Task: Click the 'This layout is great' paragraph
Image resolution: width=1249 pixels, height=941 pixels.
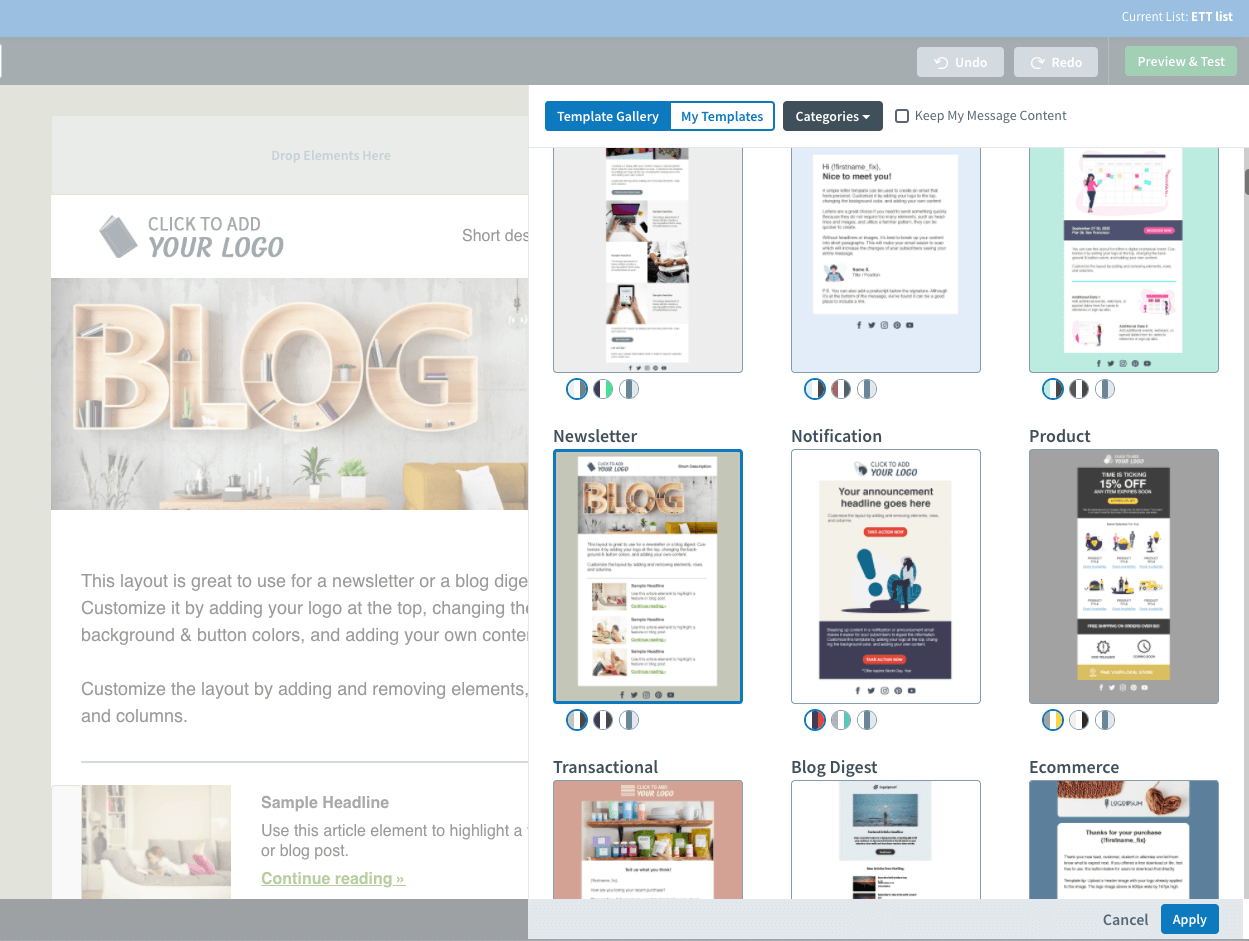Action: coord(304,607)
